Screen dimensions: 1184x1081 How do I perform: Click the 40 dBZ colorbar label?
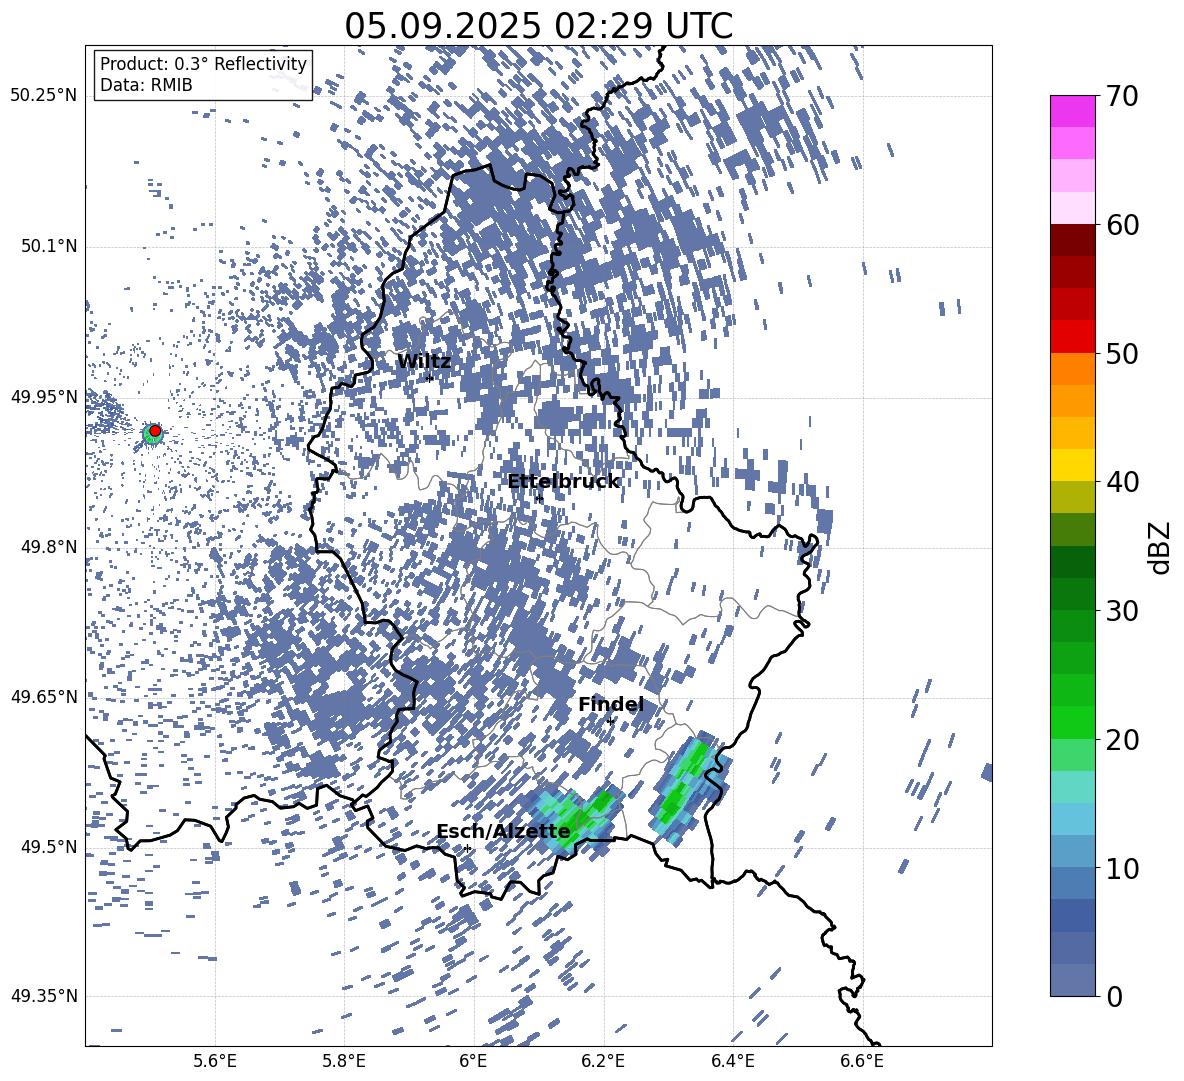click(1121, 482)
